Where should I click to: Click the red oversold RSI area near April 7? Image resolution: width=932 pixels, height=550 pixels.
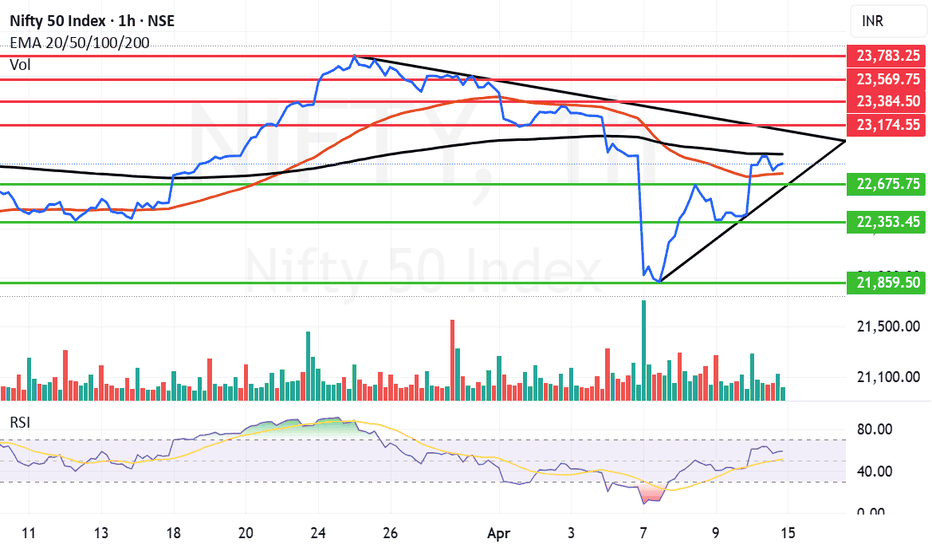[x=650, y=494]
